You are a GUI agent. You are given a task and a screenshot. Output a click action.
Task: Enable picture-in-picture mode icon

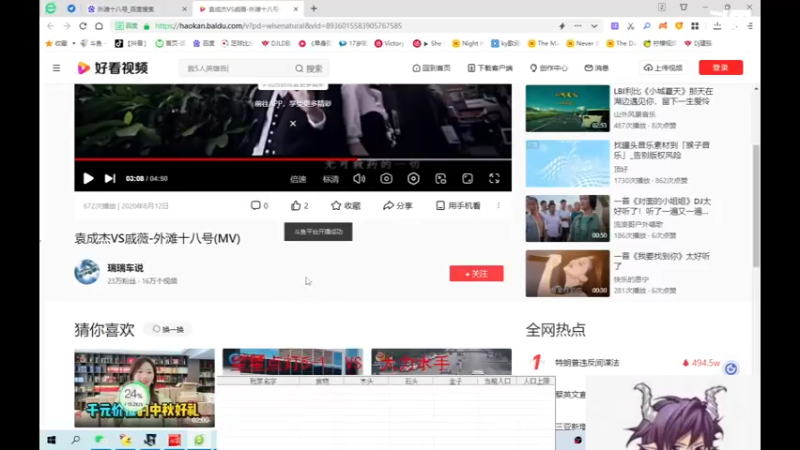441,179
